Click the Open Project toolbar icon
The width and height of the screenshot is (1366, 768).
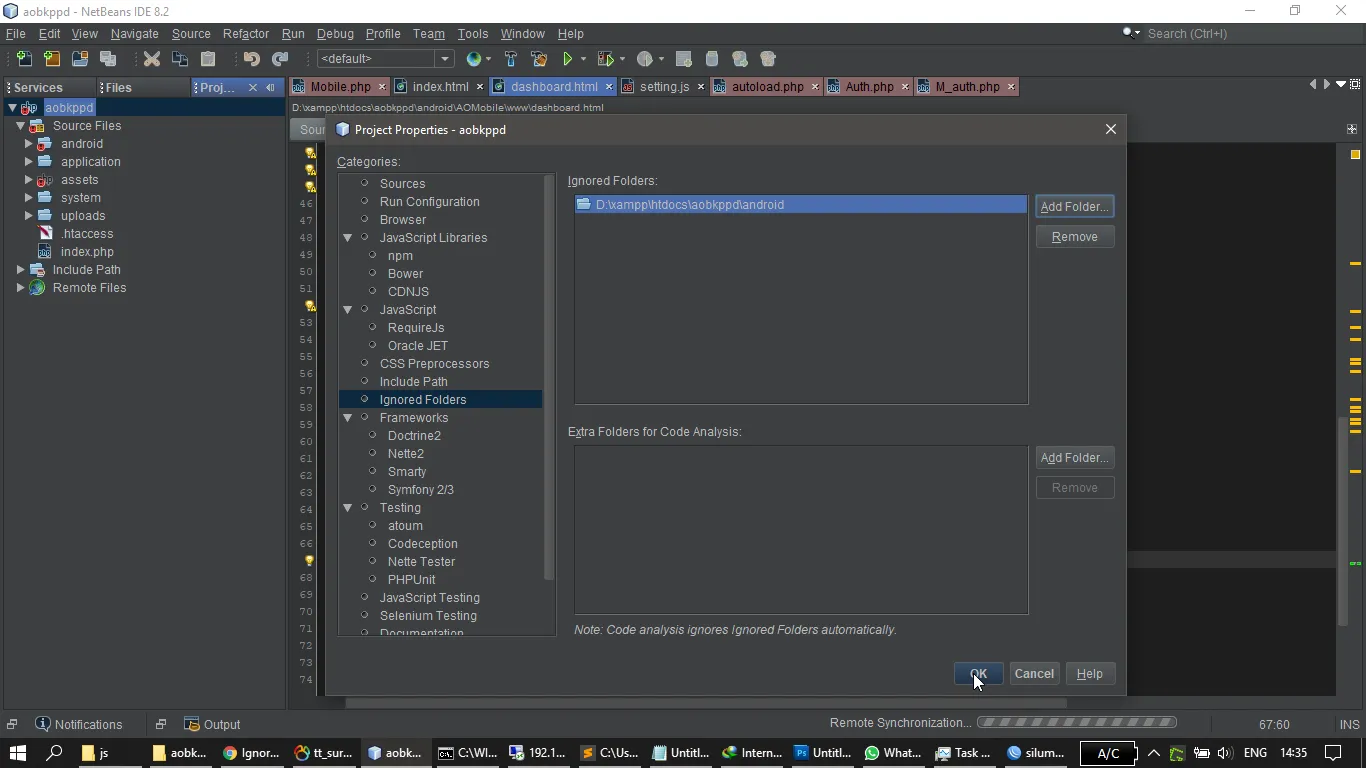[x=80, y=59]
